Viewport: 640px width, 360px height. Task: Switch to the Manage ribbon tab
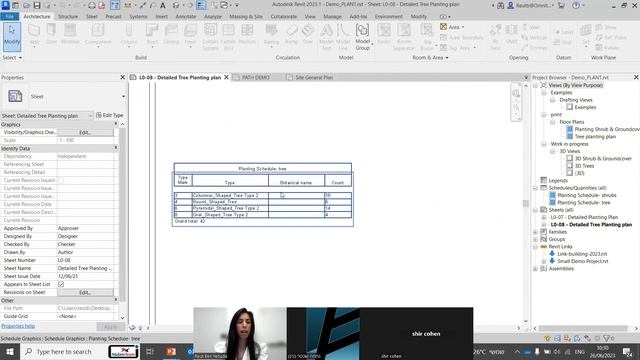point(332,16)
